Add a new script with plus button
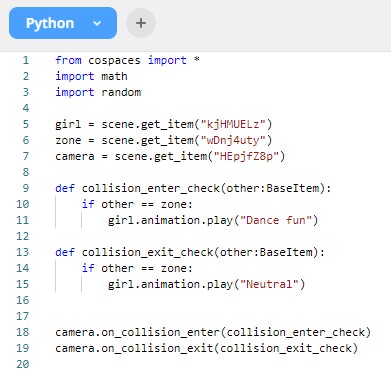 coord(141,23)
